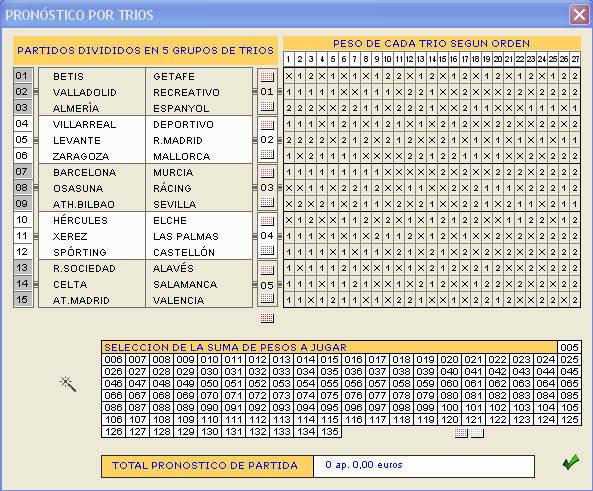Select the BARCELONA - MURCIA match row
The image size is (593, 491).
pos(145,172)
